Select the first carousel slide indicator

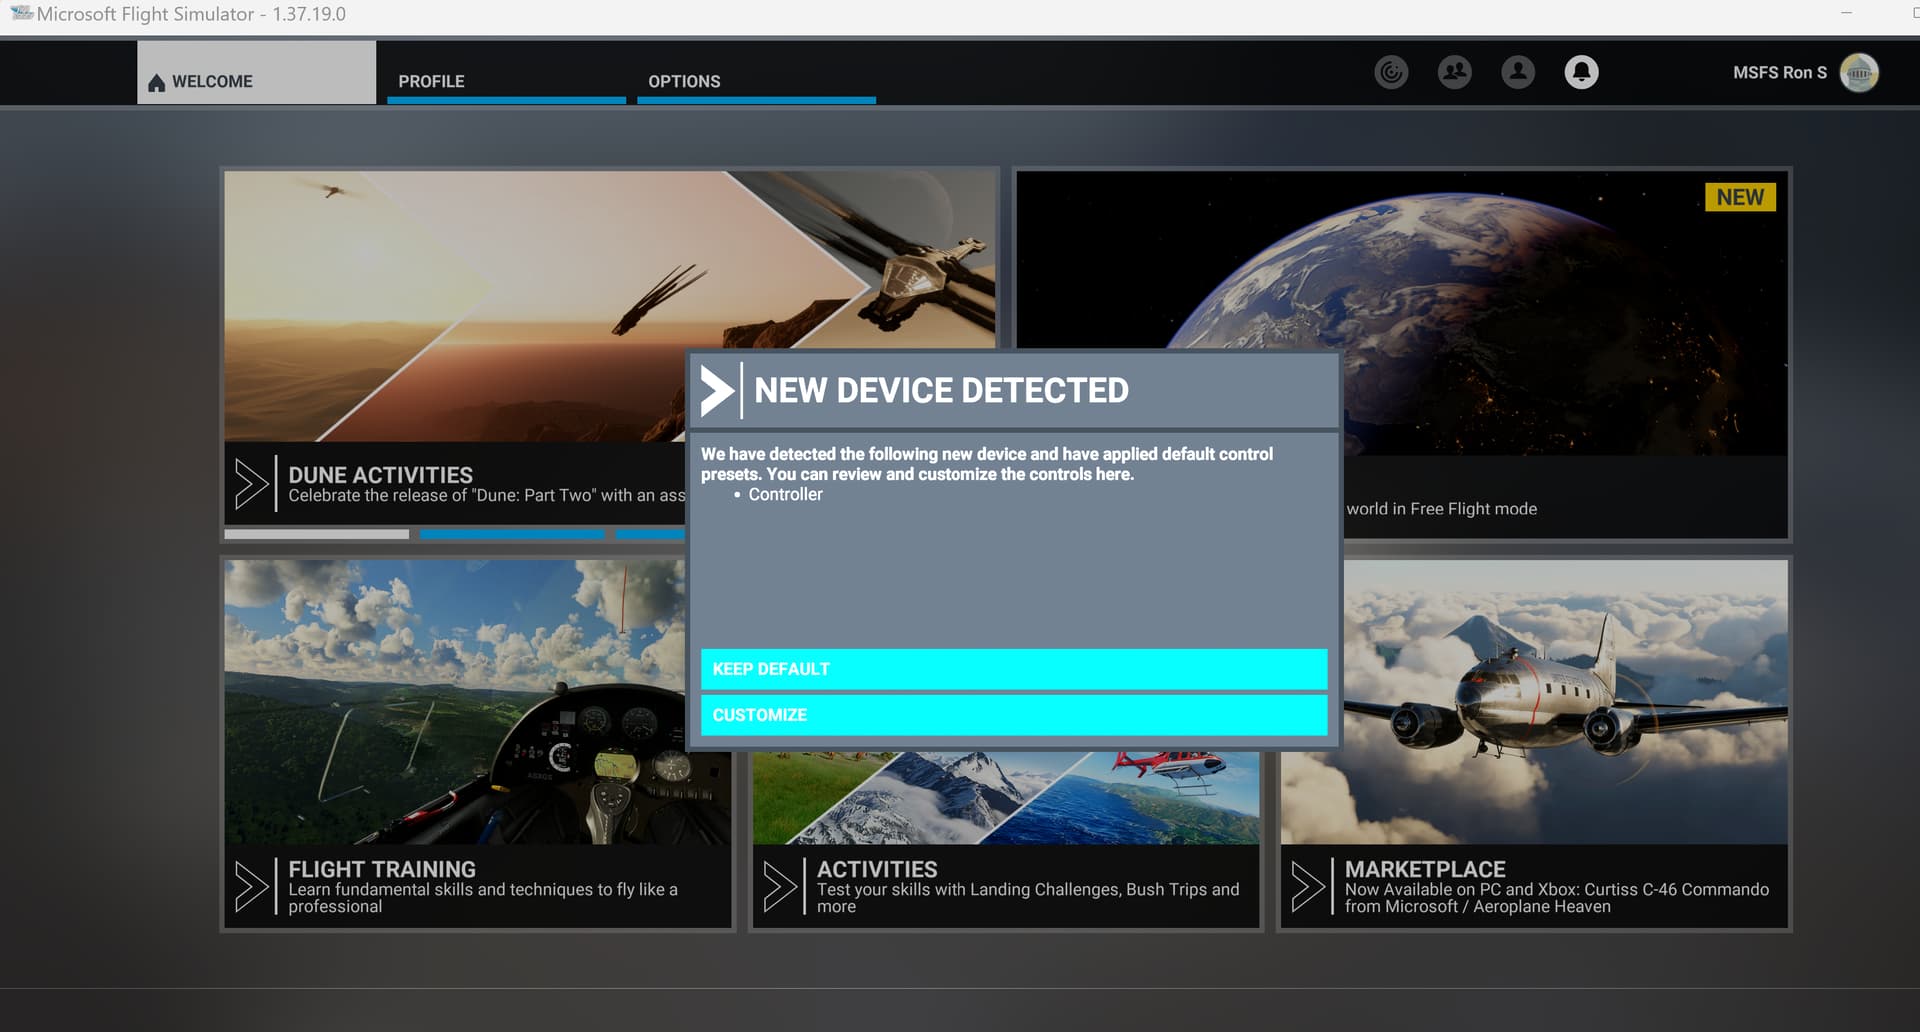pos(316,534)
